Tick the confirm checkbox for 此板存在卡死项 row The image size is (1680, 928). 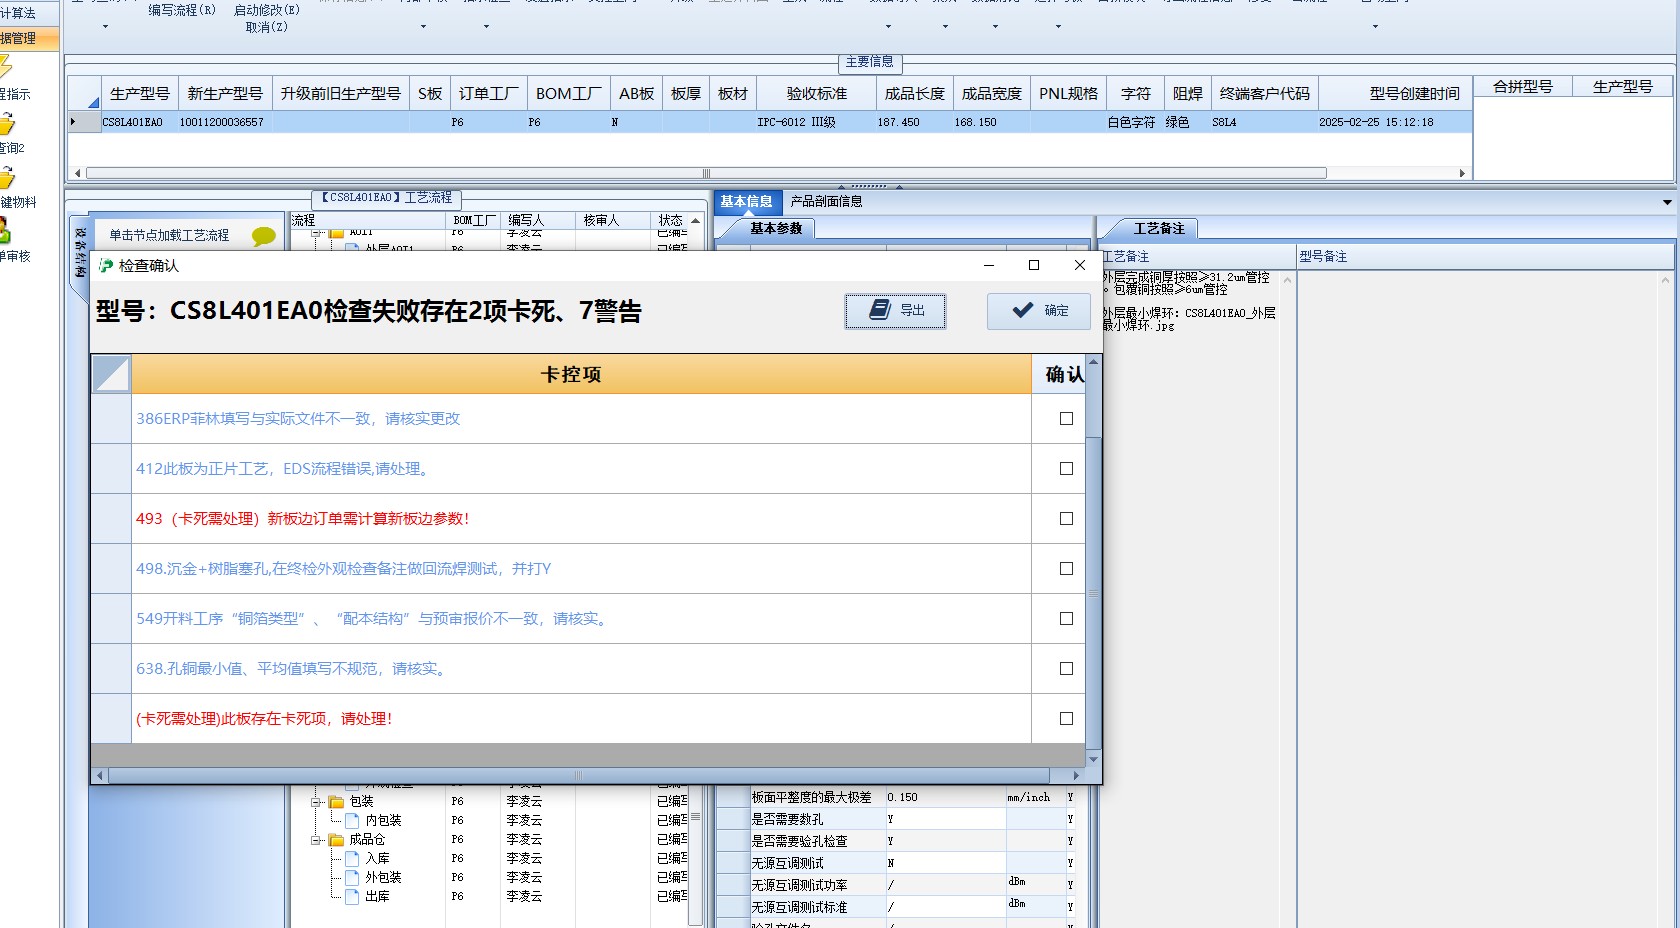click(1066, 719)
